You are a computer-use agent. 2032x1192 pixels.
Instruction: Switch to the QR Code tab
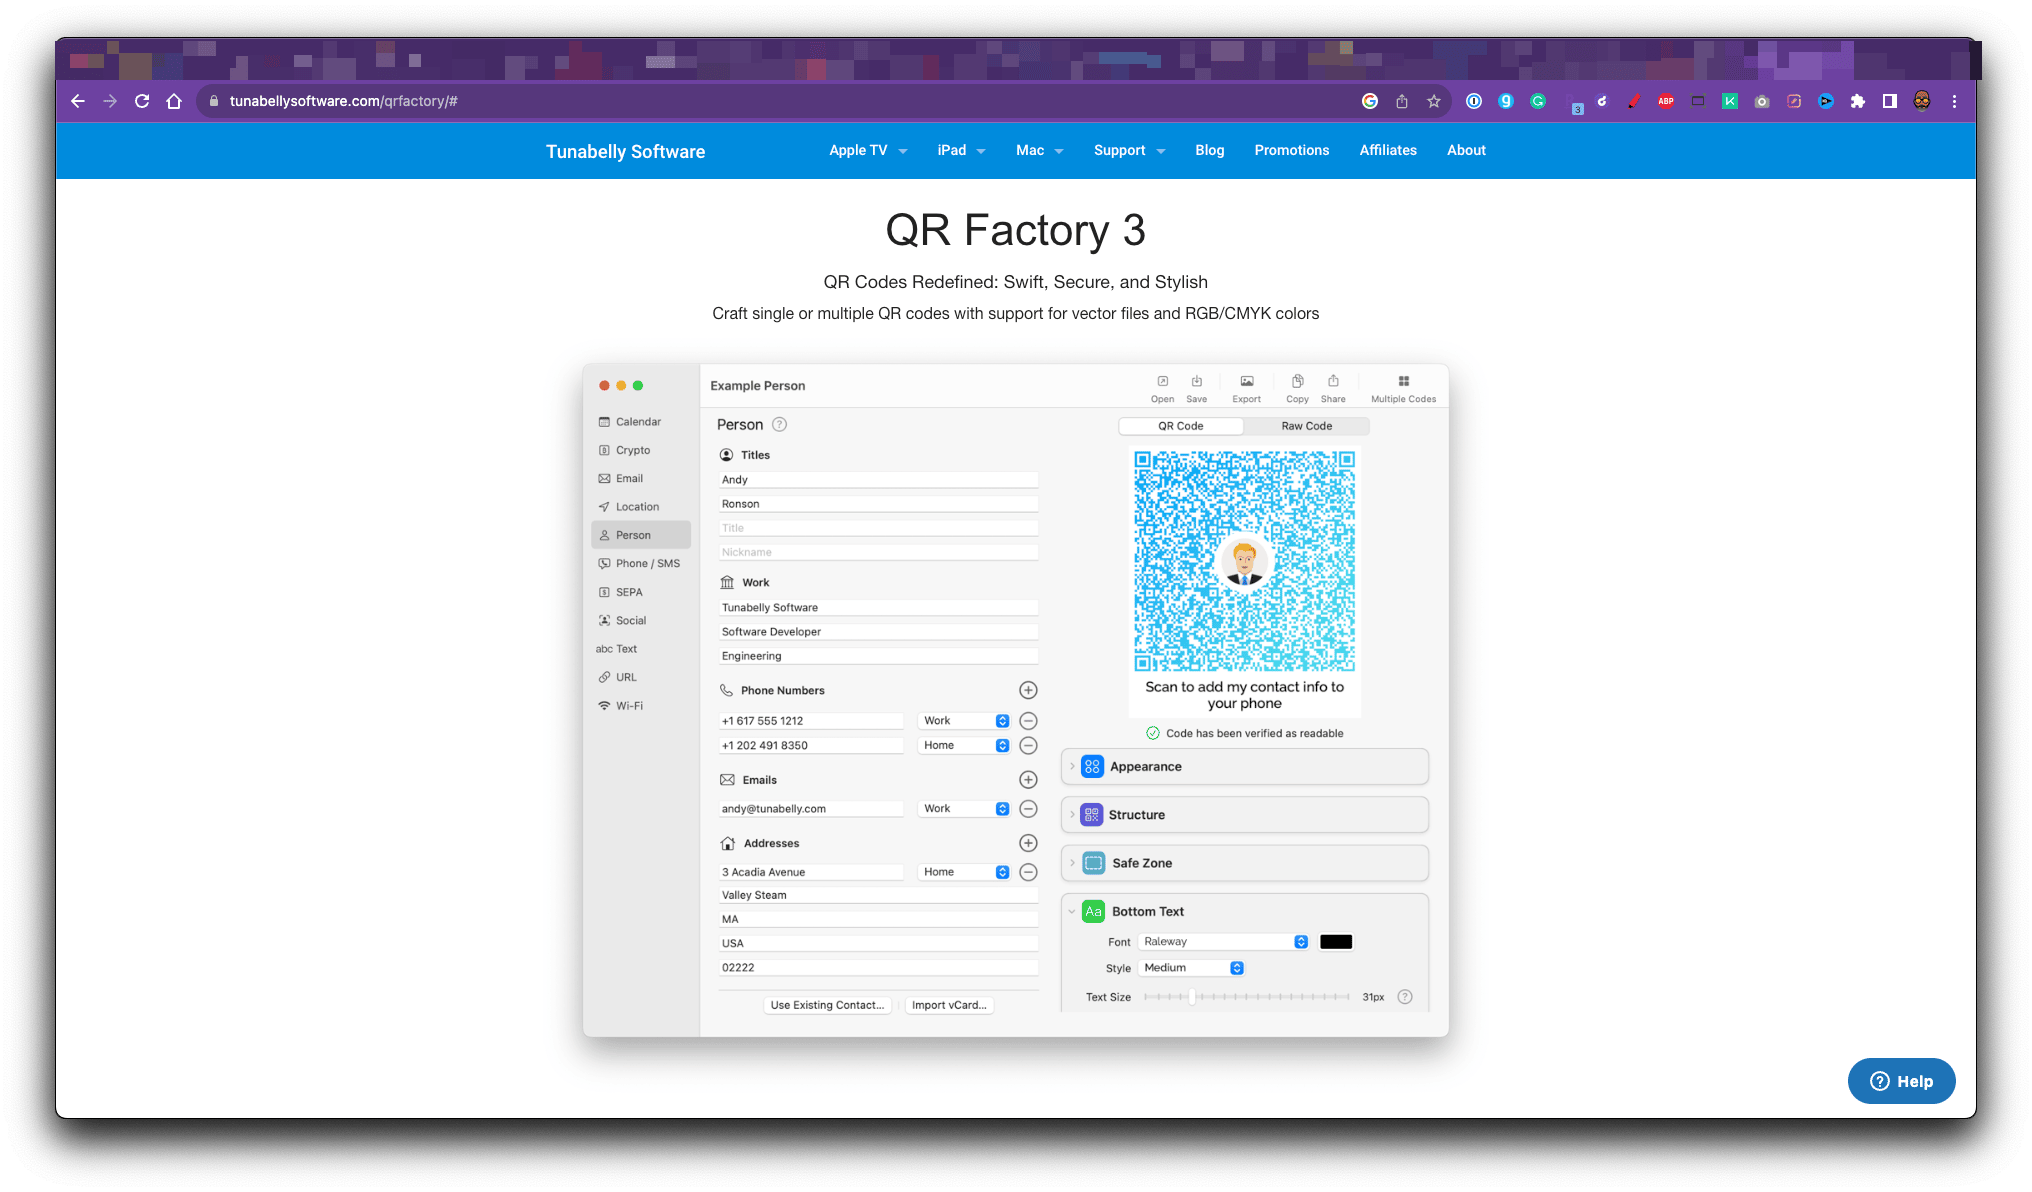(1180, 426)
